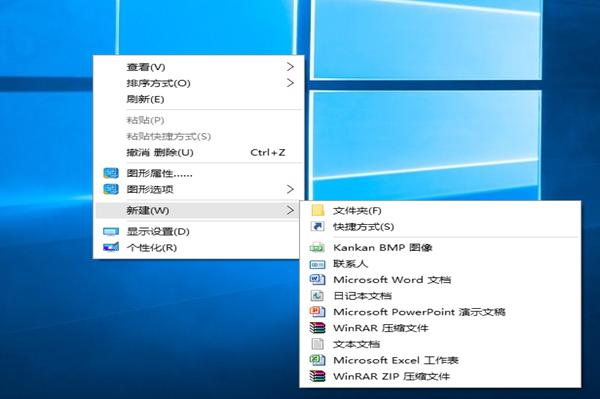Select 撤消 删除(U) in the menu
The image size is (600, 399).
click(x=199, y=153)
